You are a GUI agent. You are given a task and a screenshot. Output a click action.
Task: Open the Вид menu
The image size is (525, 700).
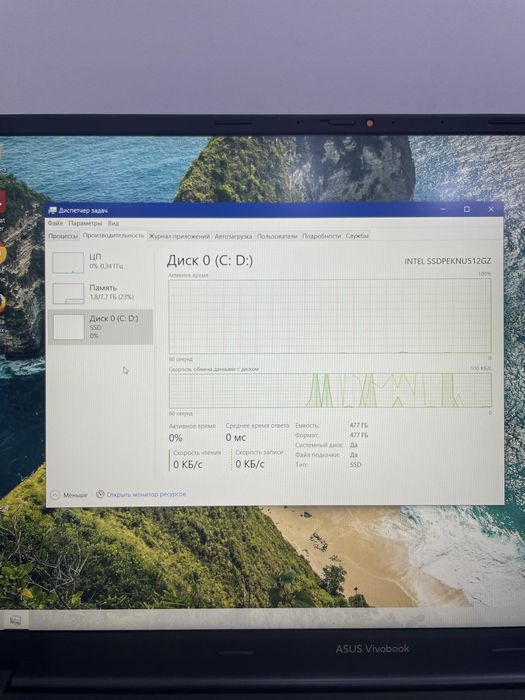click(113, 223)
